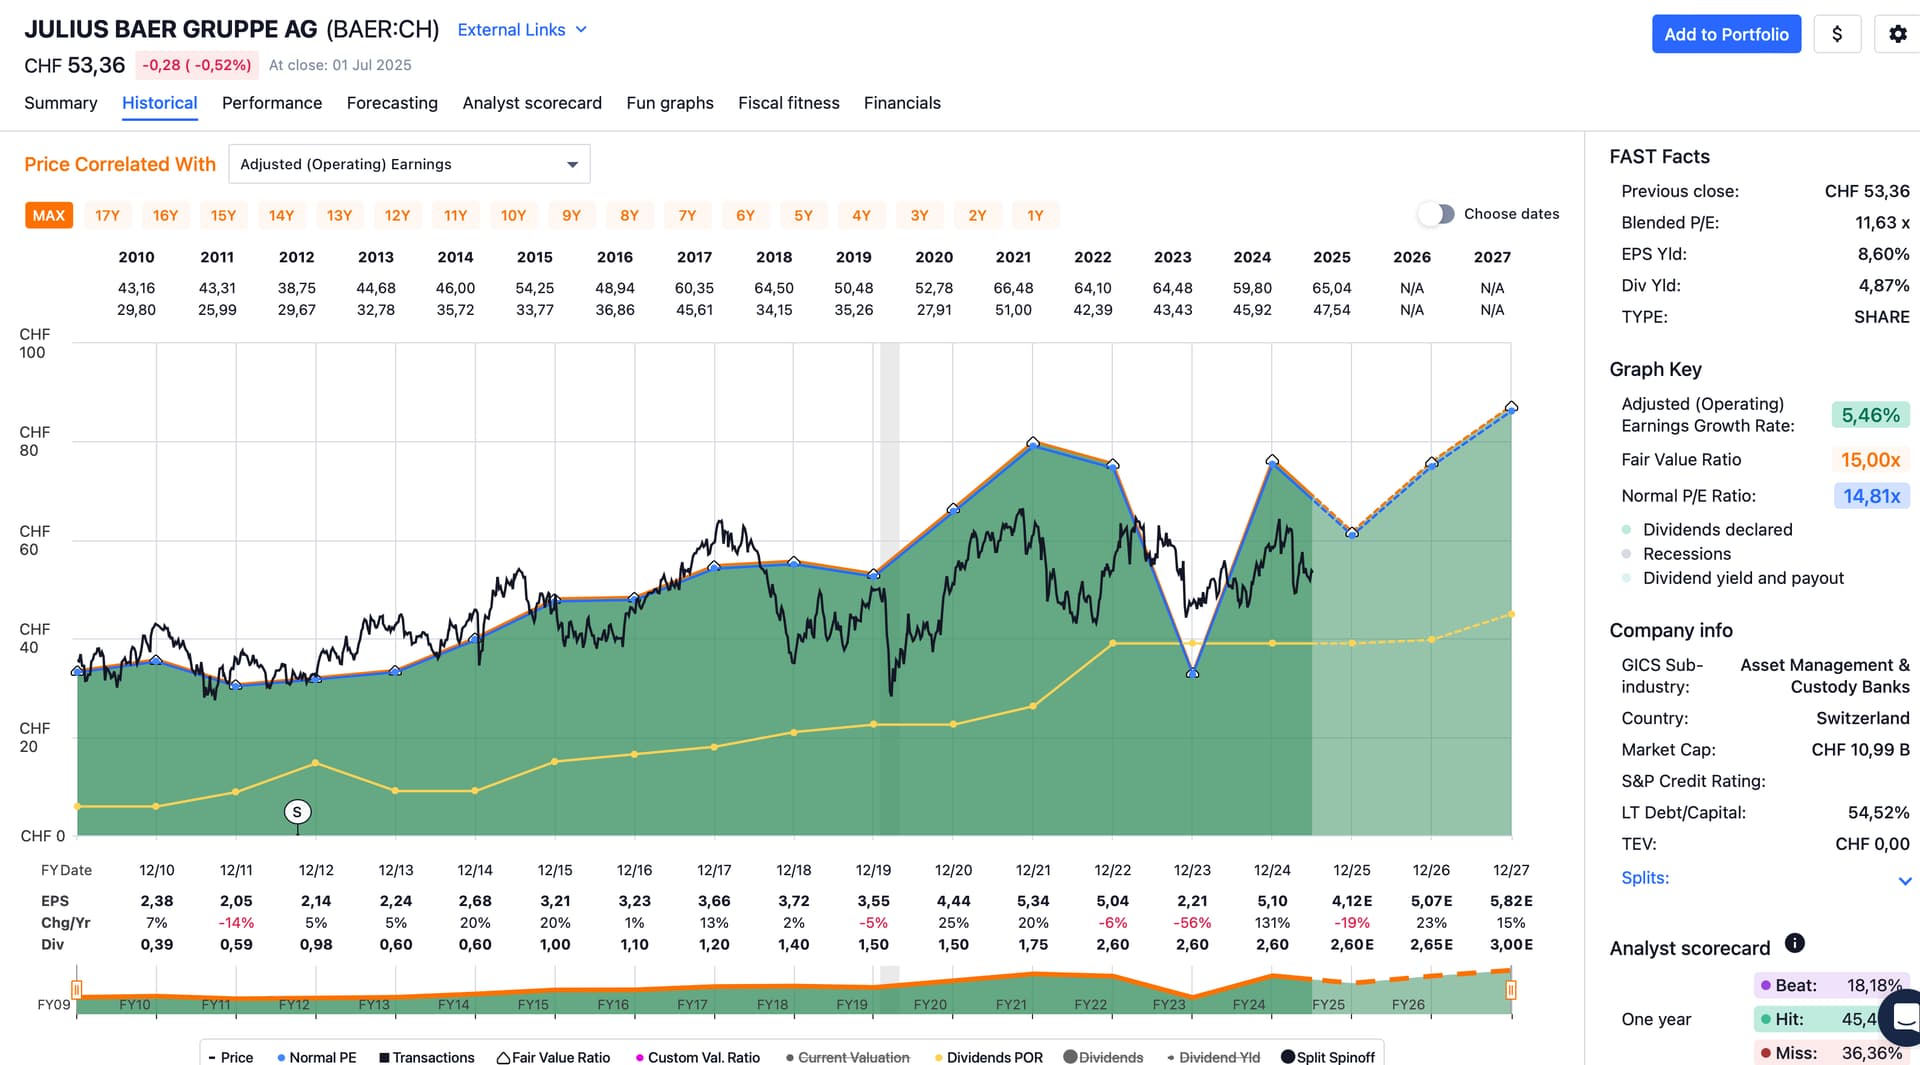Image resolution: width=1920 pixels, height=1065 pixels.
Task: Open the Performance tab
Action: (272, 103)
